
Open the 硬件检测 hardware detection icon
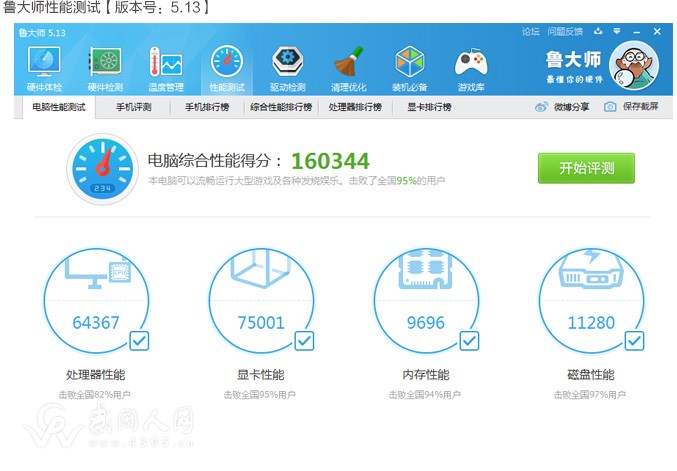click(x=105, y=62)
